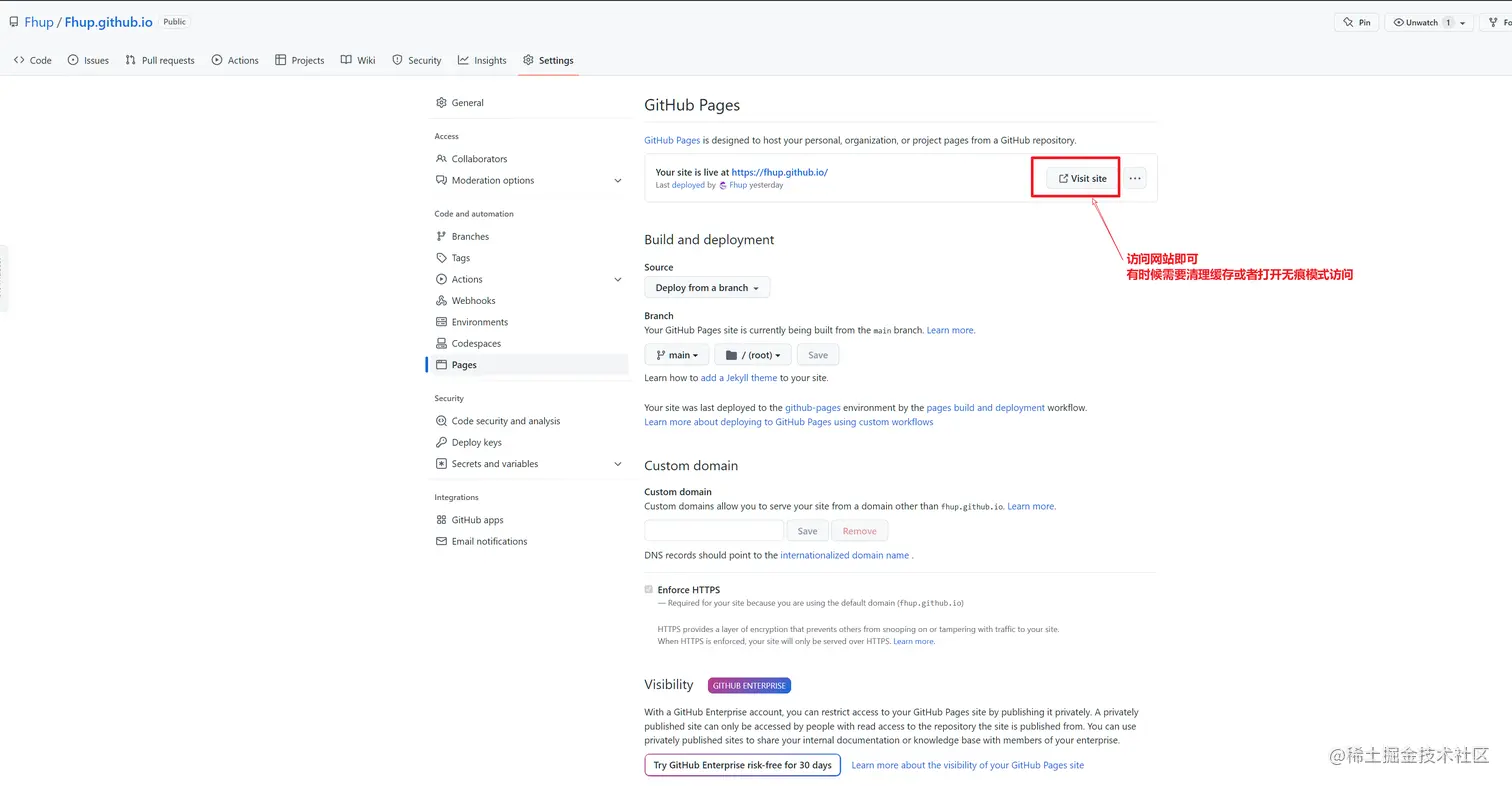This screenshot has width=1512, height=788.
Task: Click the Email notifications envelope icon
Action: coord(441,541)
